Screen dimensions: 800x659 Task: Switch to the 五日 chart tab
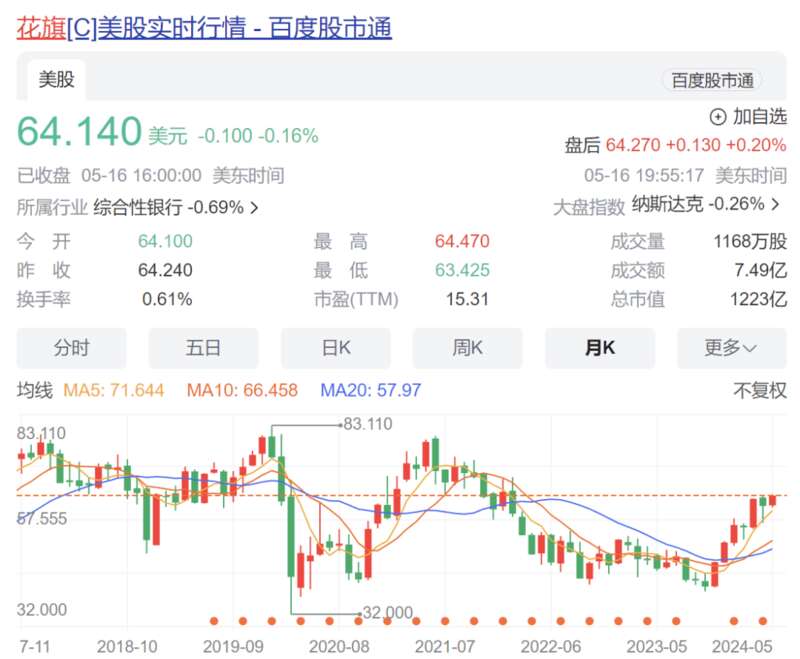203,348
